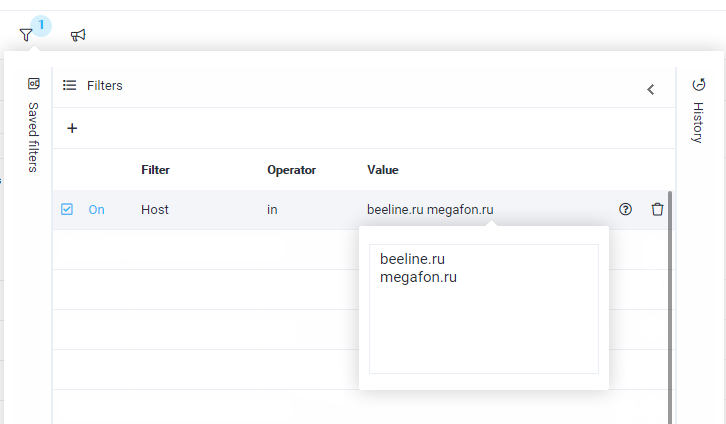
Task: Open the History clock icon
Action: point(698,85)
